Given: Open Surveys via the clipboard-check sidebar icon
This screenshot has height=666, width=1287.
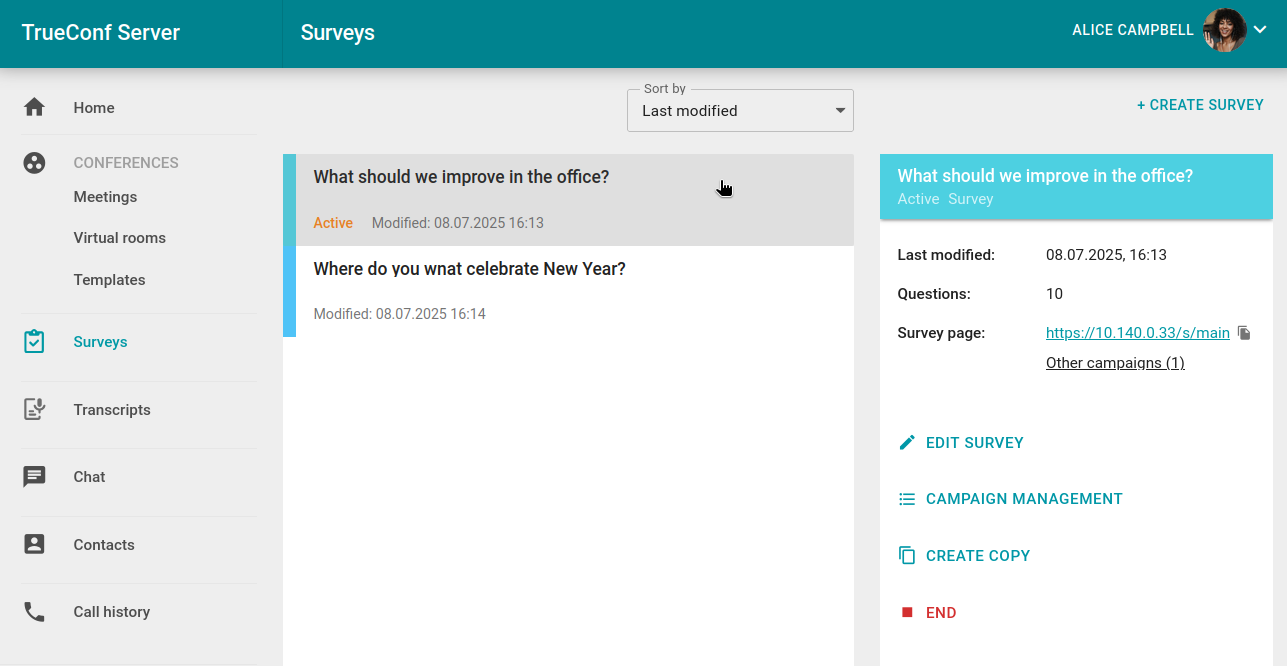Looking at the screenshot, I should [34, 341].
